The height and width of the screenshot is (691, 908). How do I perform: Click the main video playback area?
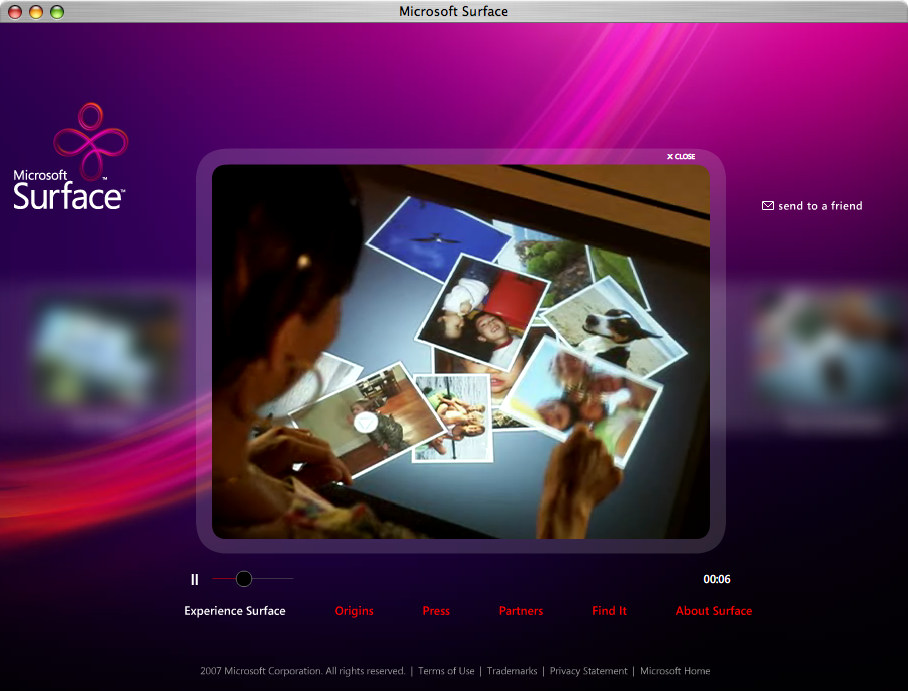click(461, 352)
